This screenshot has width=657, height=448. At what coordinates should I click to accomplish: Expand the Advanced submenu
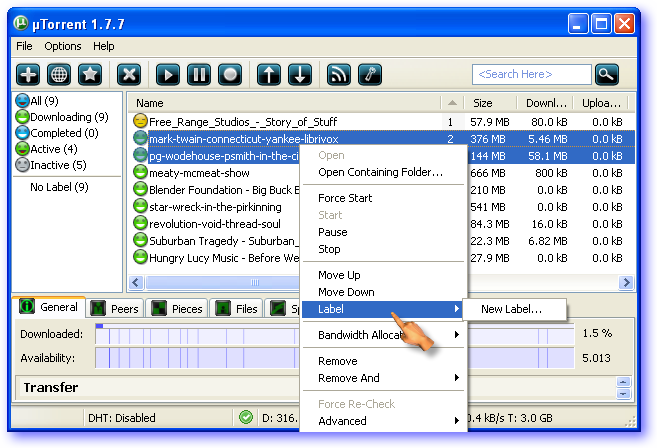[383, 421]
